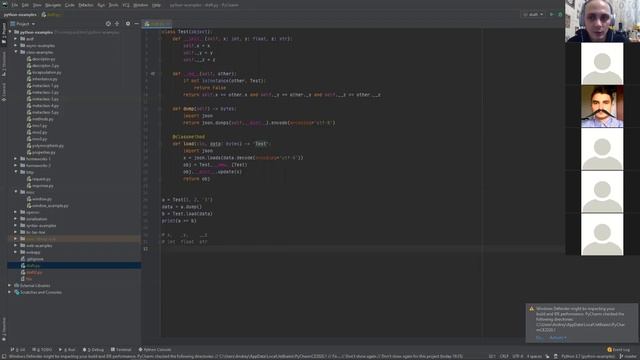
Task: Open the Event Log
Action: click(x=618, y=349)
